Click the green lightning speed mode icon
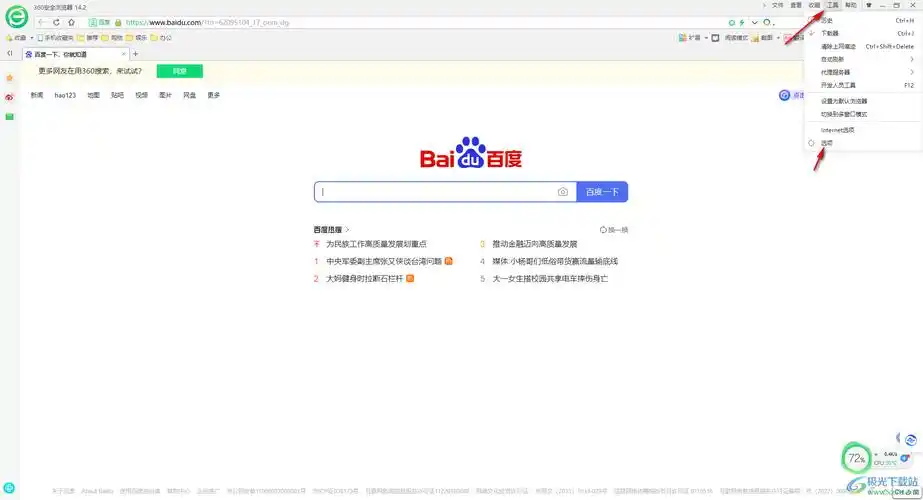The width and height of the screenshot is (923, 500). [742, 22]
